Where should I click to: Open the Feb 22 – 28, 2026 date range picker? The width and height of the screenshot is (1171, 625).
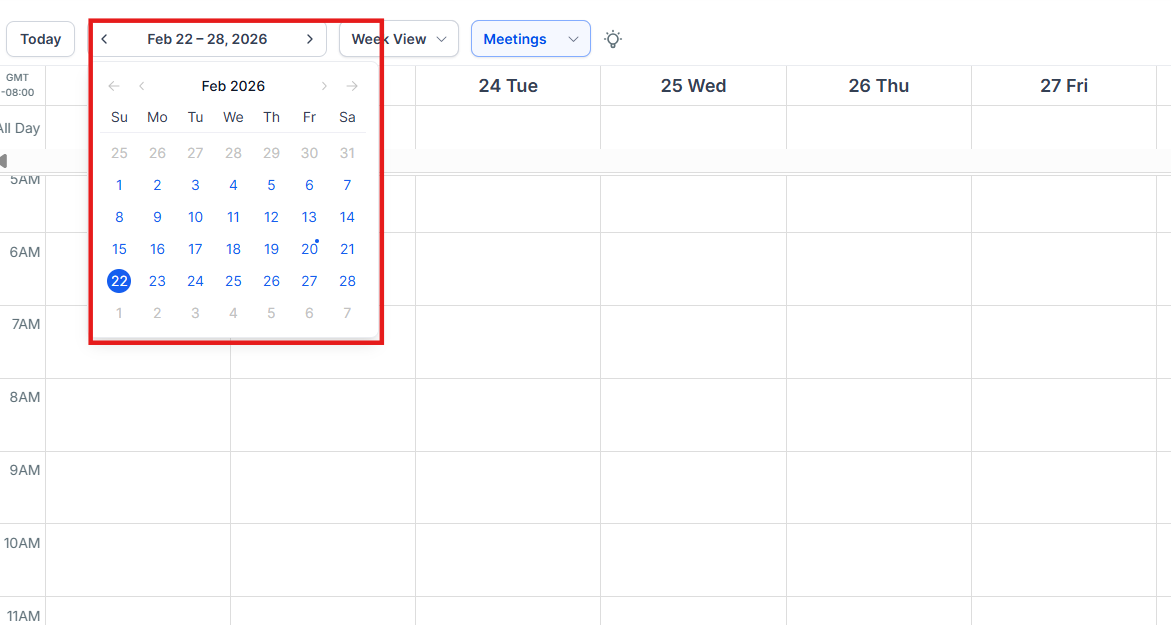207,39
